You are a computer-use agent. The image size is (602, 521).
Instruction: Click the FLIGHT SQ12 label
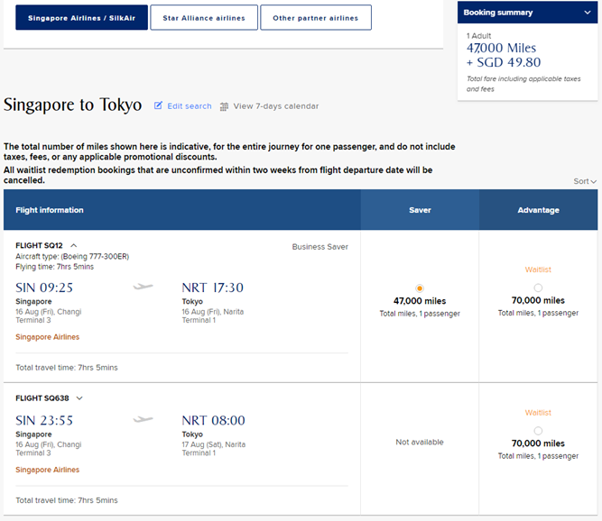pos(39,245)
